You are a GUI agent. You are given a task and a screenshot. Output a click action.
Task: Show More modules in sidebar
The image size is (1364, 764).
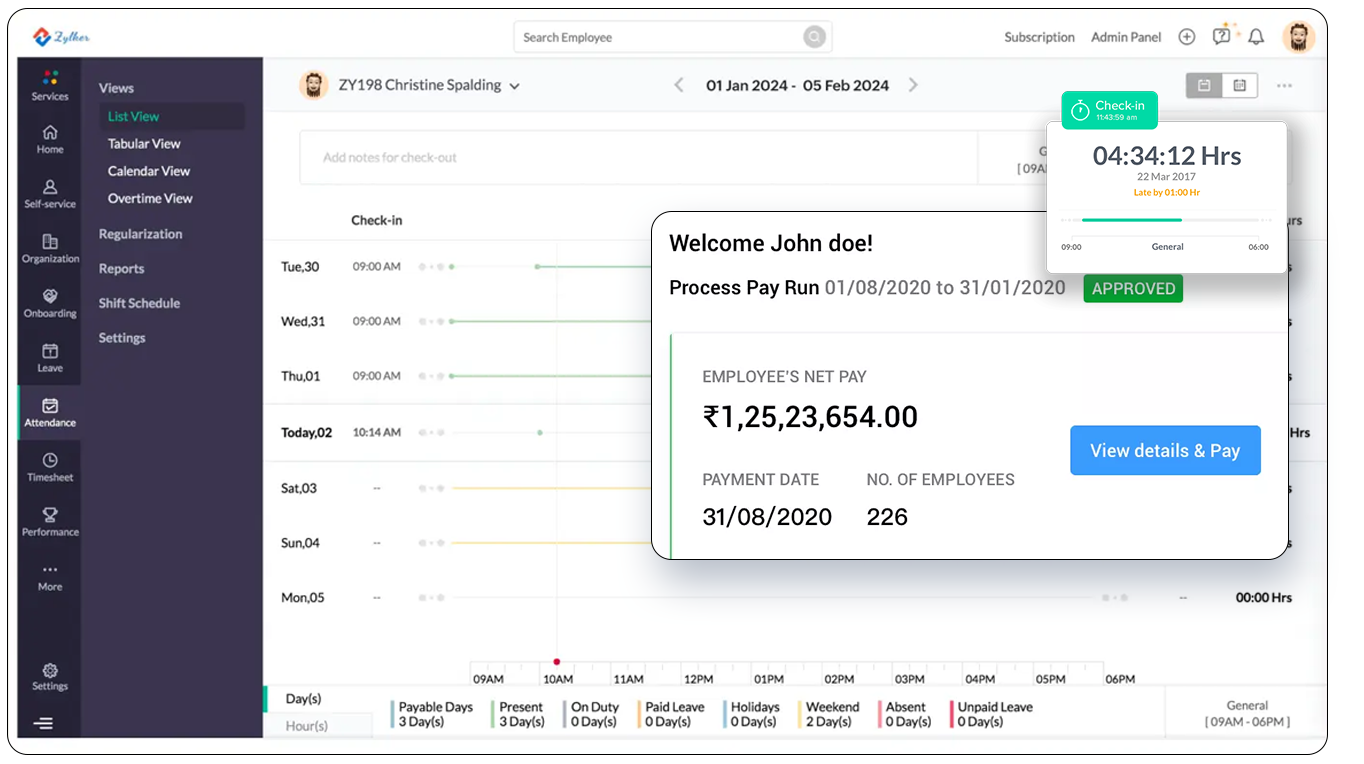pyautogui.click(x=50, y=578)
